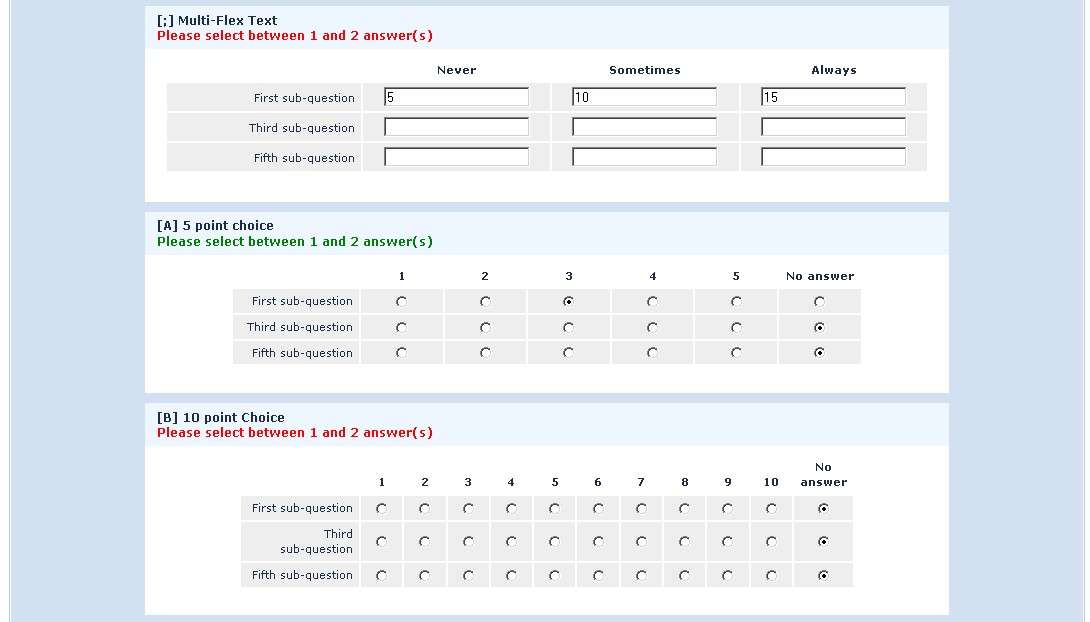
Task: Click the Fifth sub-question Never text field
Action: point(456,157)
